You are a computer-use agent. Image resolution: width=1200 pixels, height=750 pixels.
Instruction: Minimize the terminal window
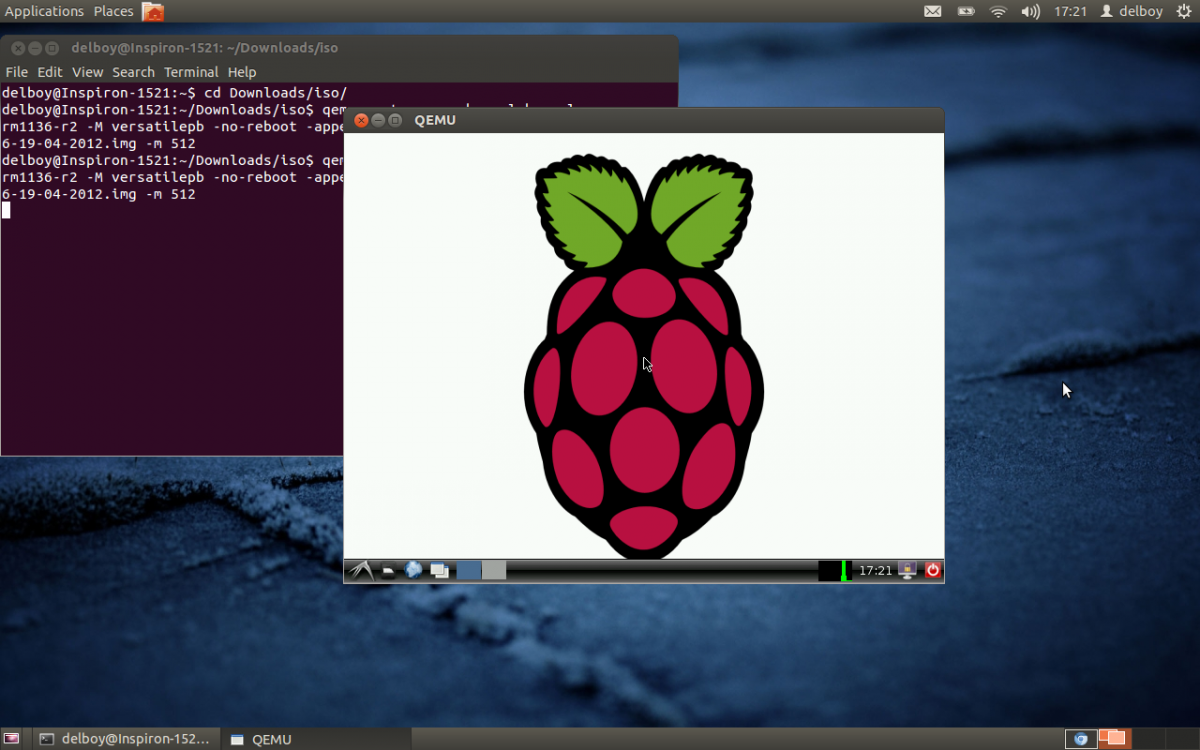34,48
